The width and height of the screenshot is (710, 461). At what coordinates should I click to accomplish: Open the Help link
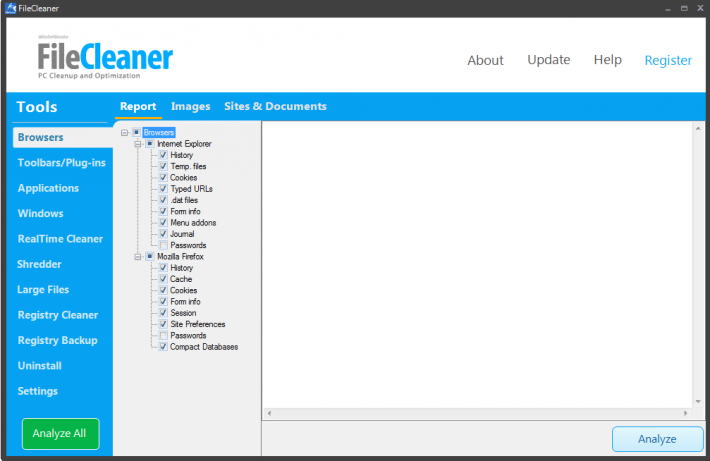tap(608, 60)
